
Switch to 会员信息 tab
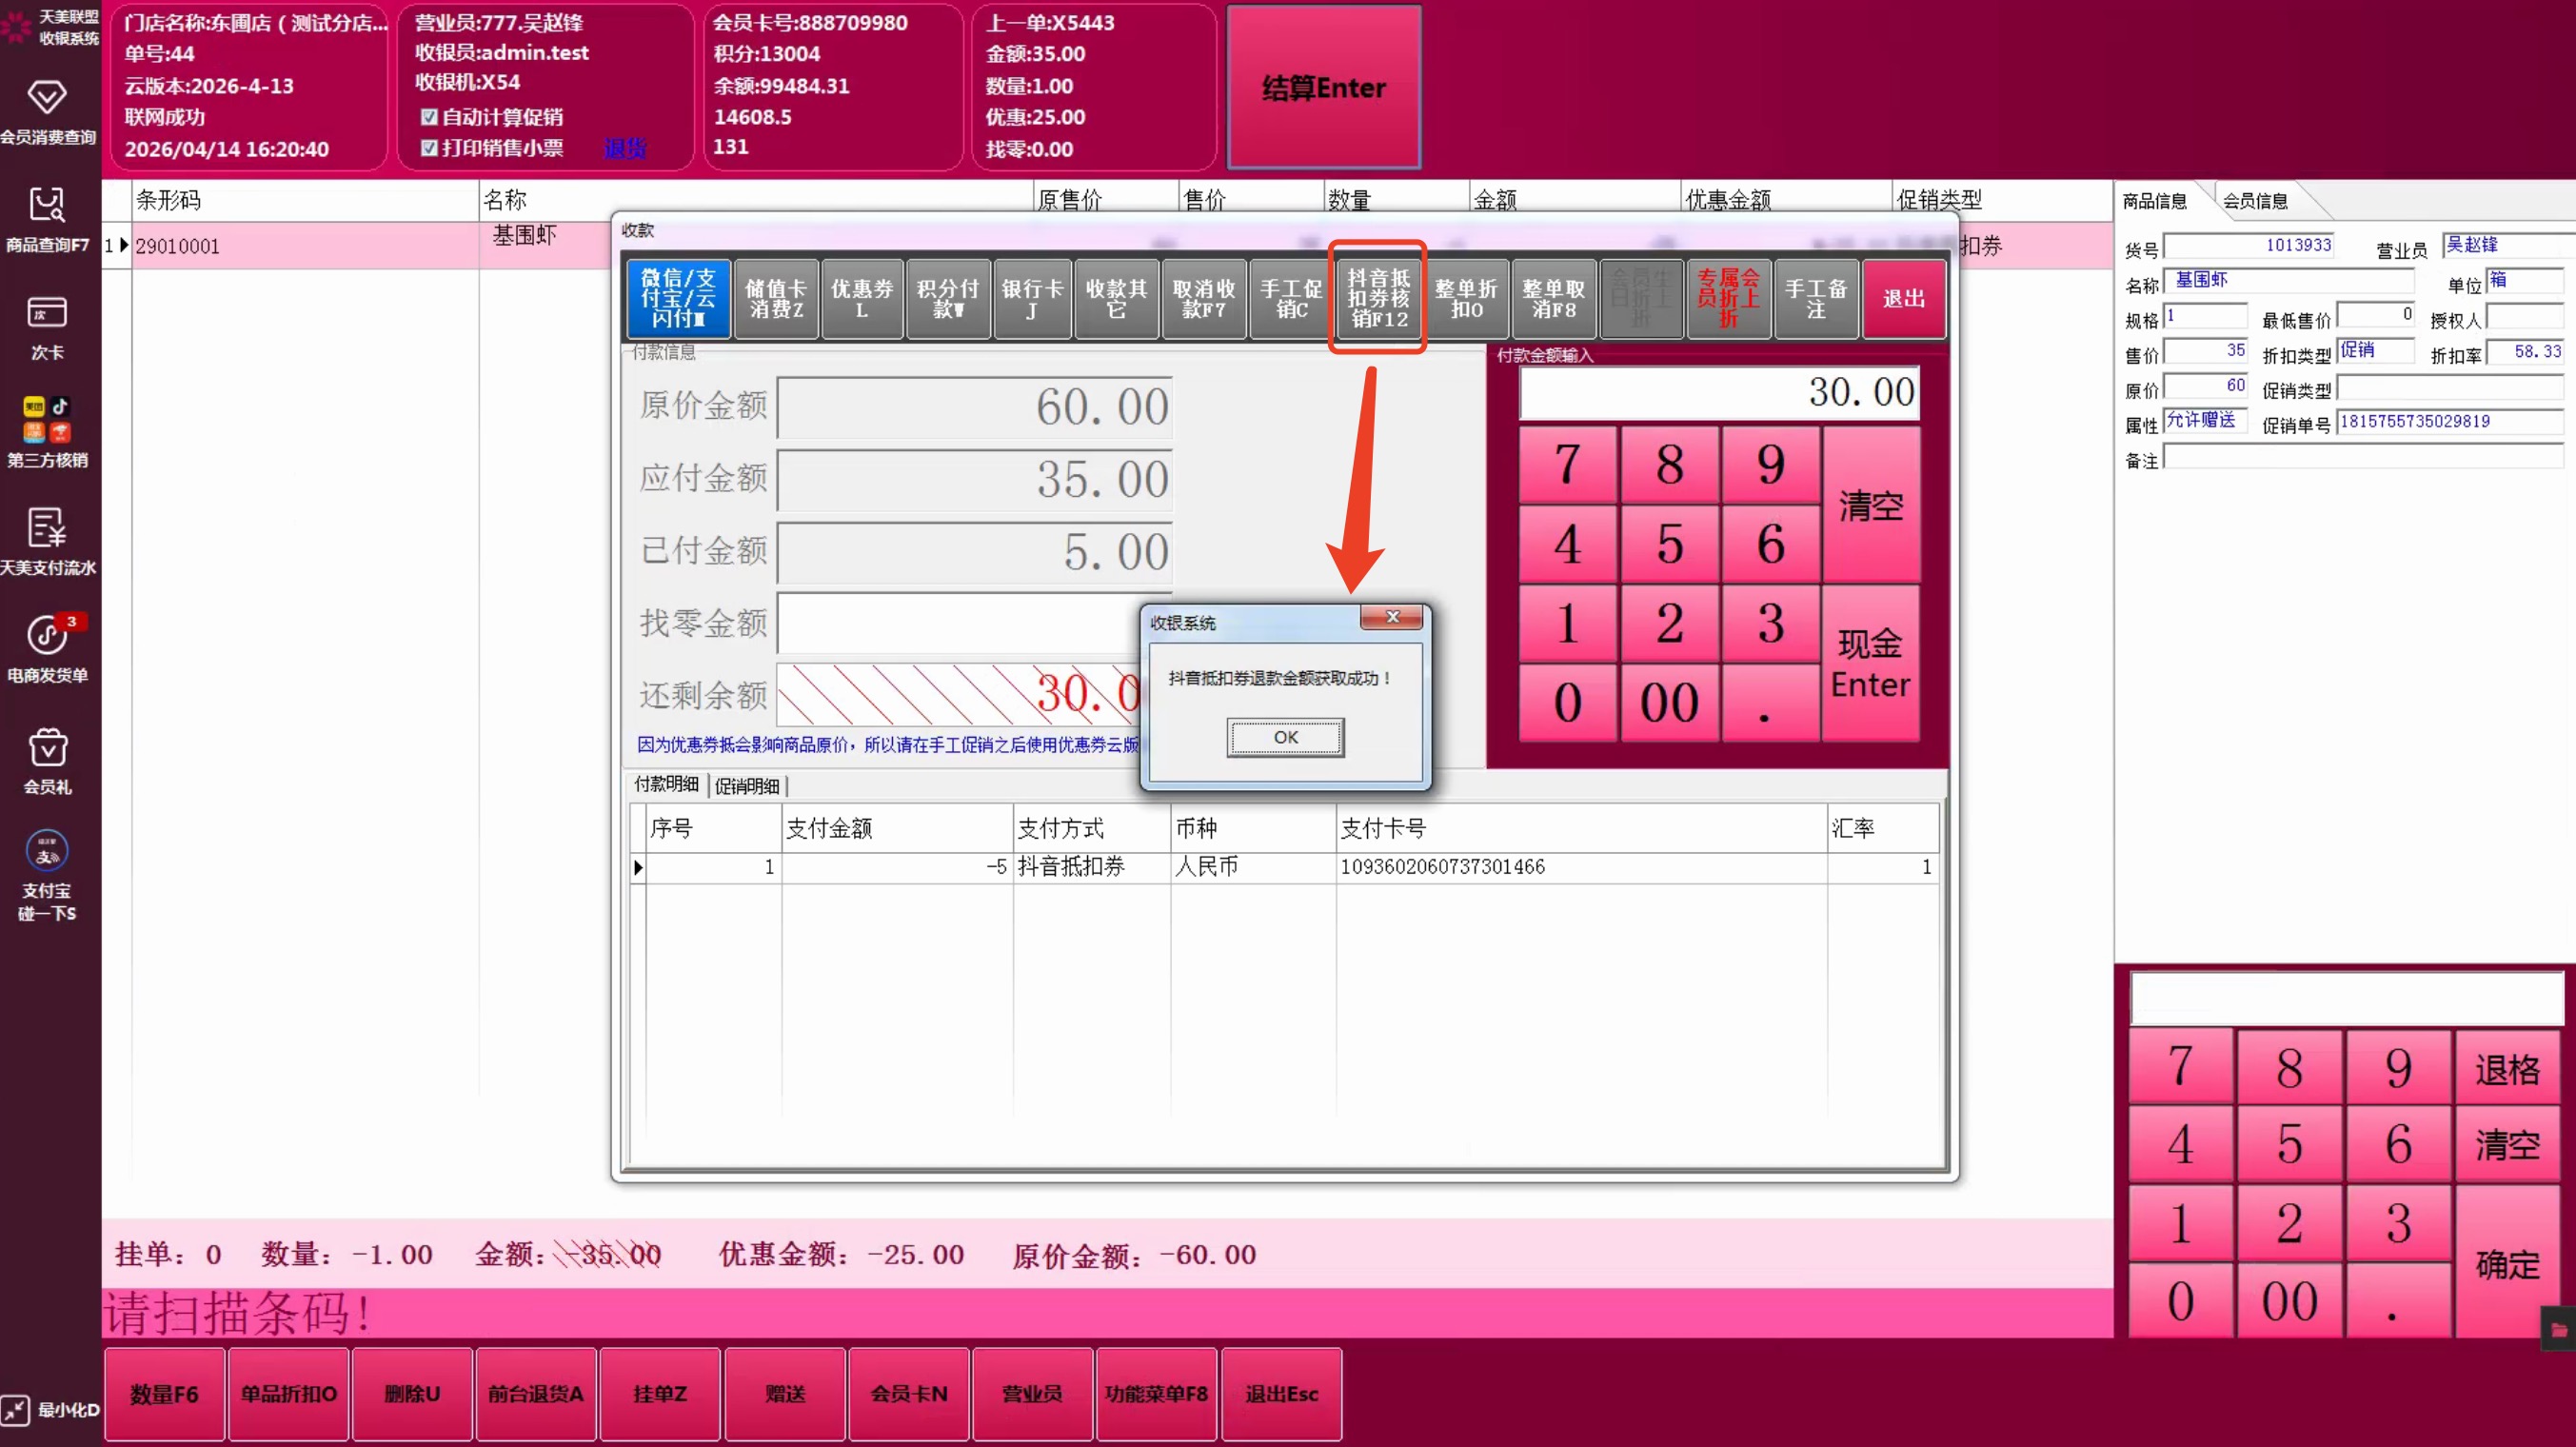tap(2255, 201)
